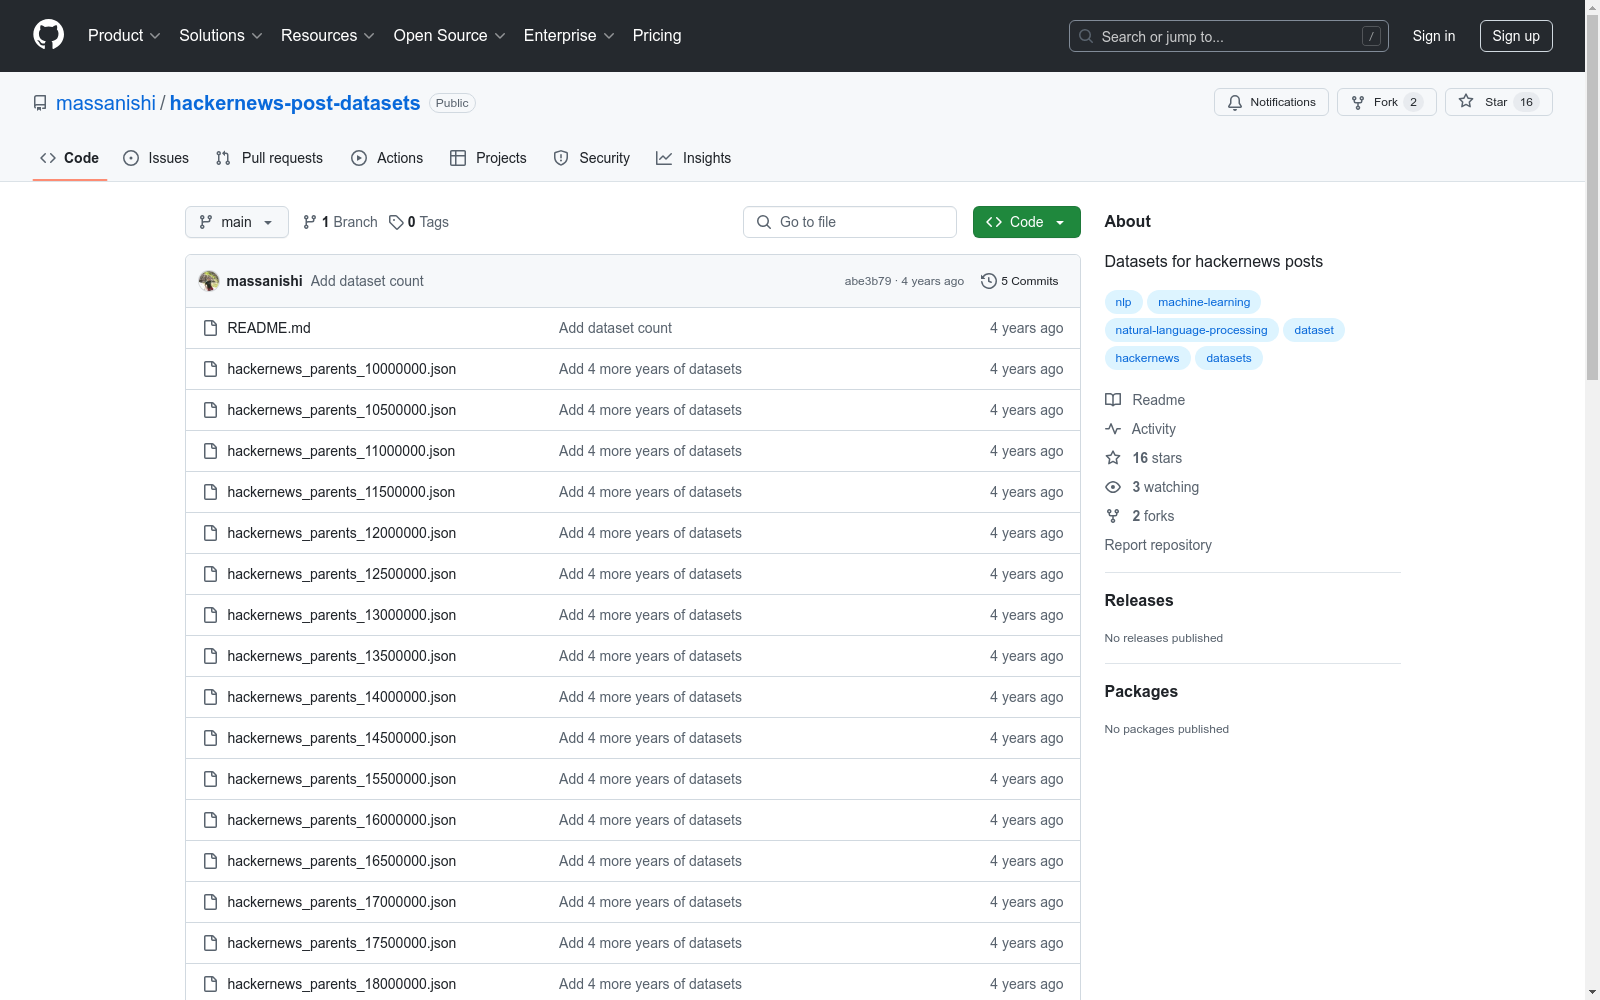Open hackernews_parents_13500000.json file
Viewport: 1600px width, 1000px height.
coord(342,656)
